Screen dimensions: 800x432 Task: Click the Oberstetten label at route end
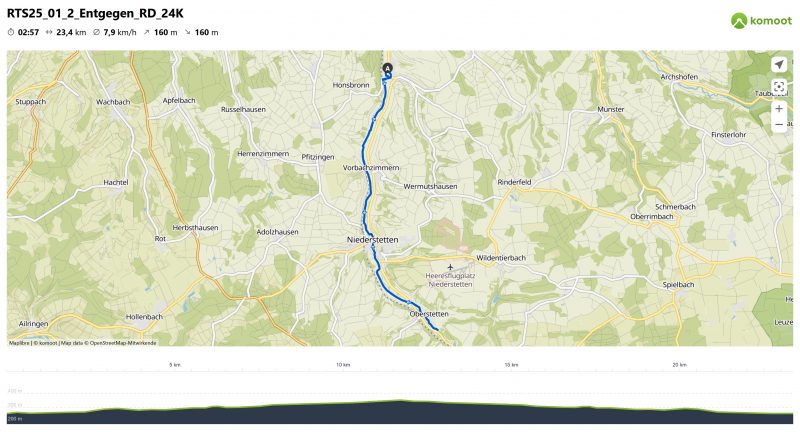point(429,314)
